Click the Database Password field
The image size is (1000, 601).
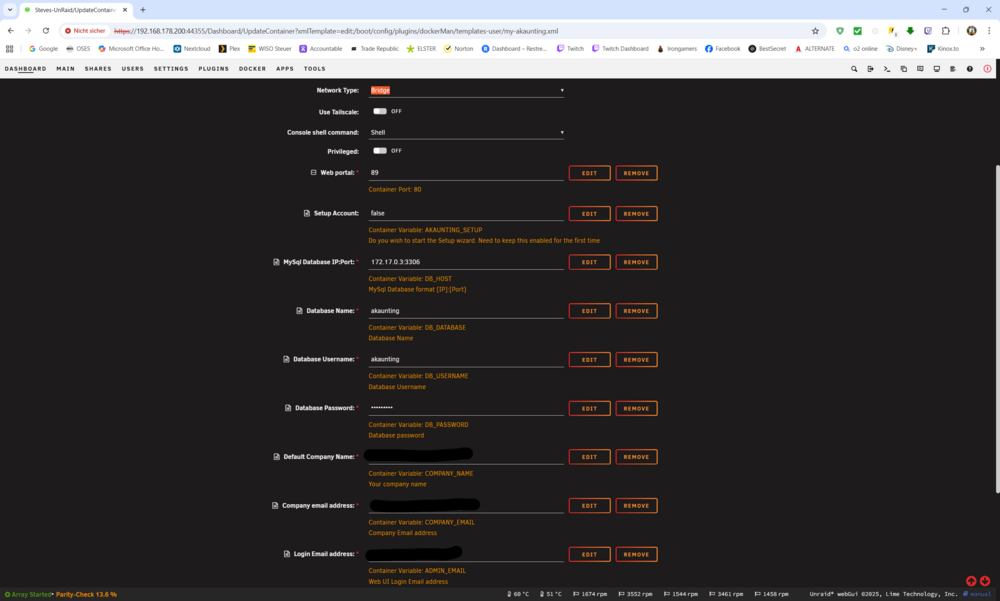(466, 408)
